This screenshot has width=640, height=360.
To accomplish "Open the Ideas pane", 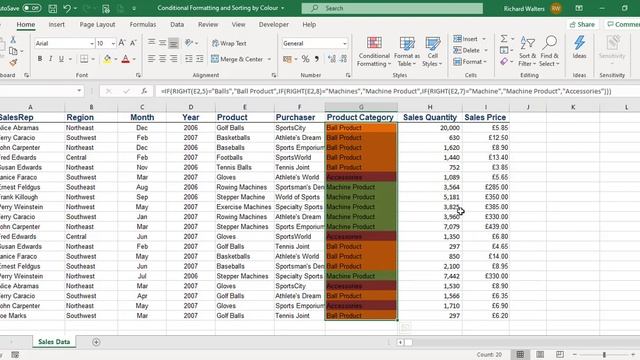I will [x=579, y=47].
